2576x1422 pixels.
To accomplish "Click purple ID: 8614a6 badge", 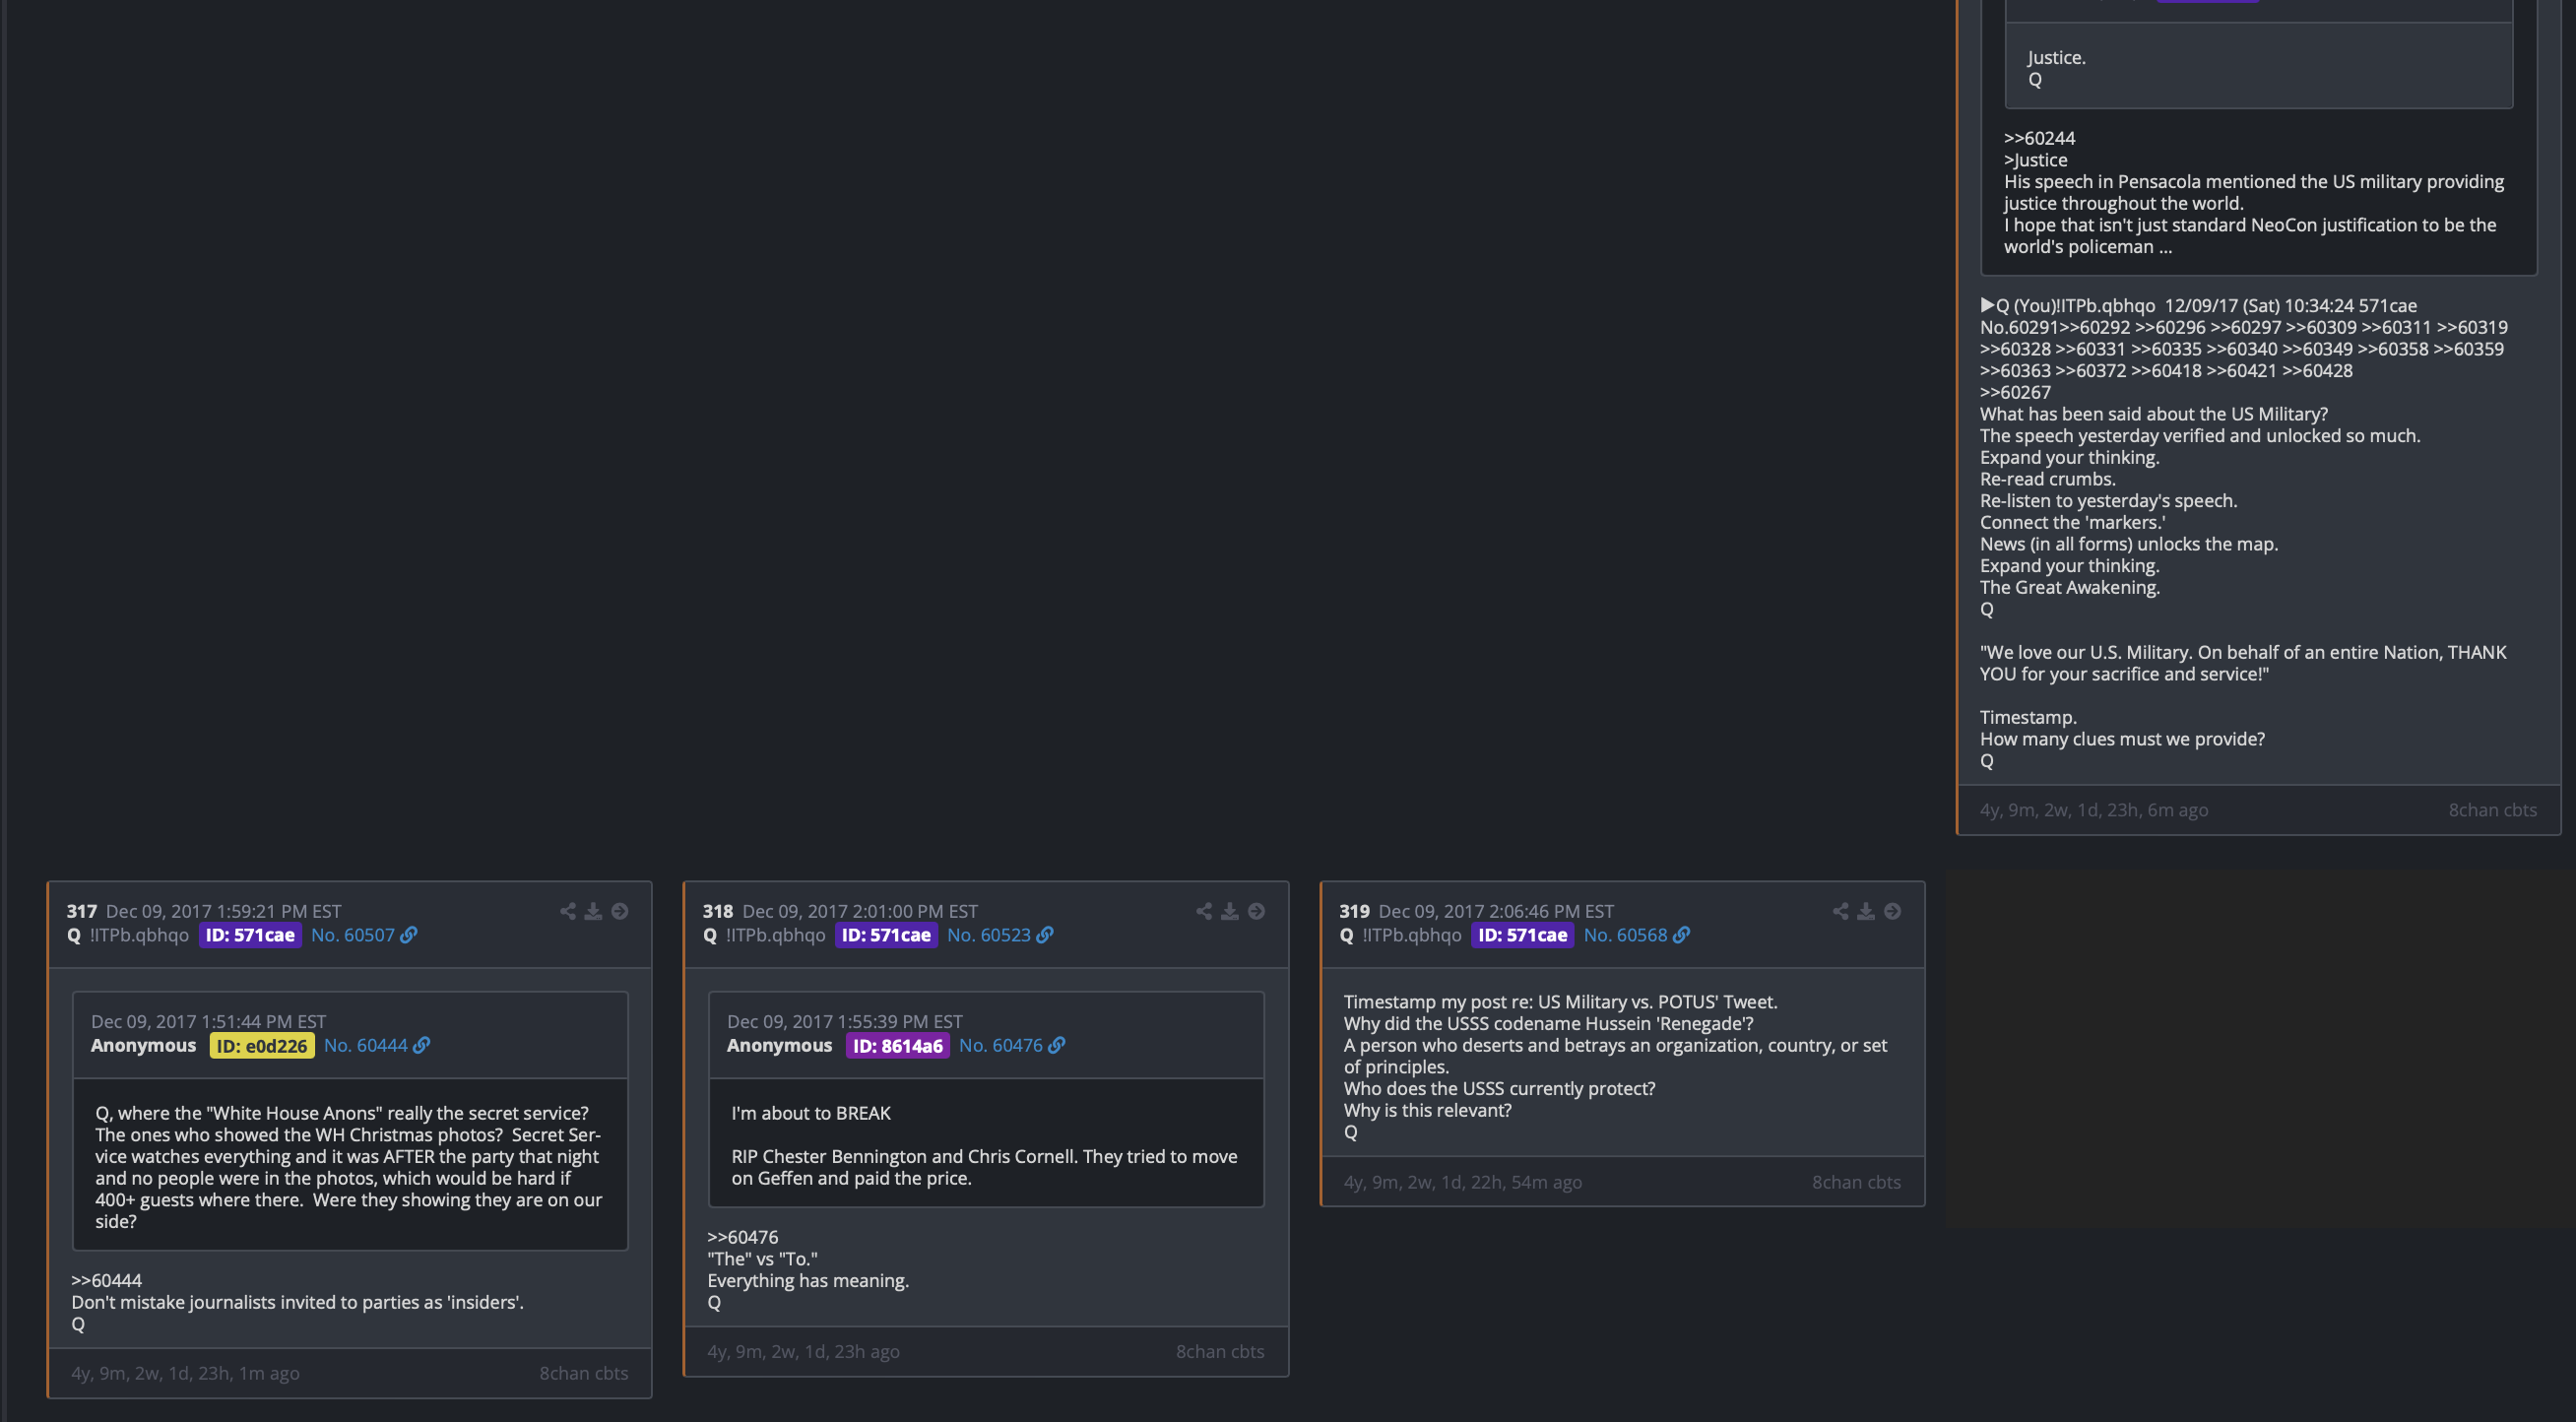I will pyautogui.click(x=898, y=1045).
